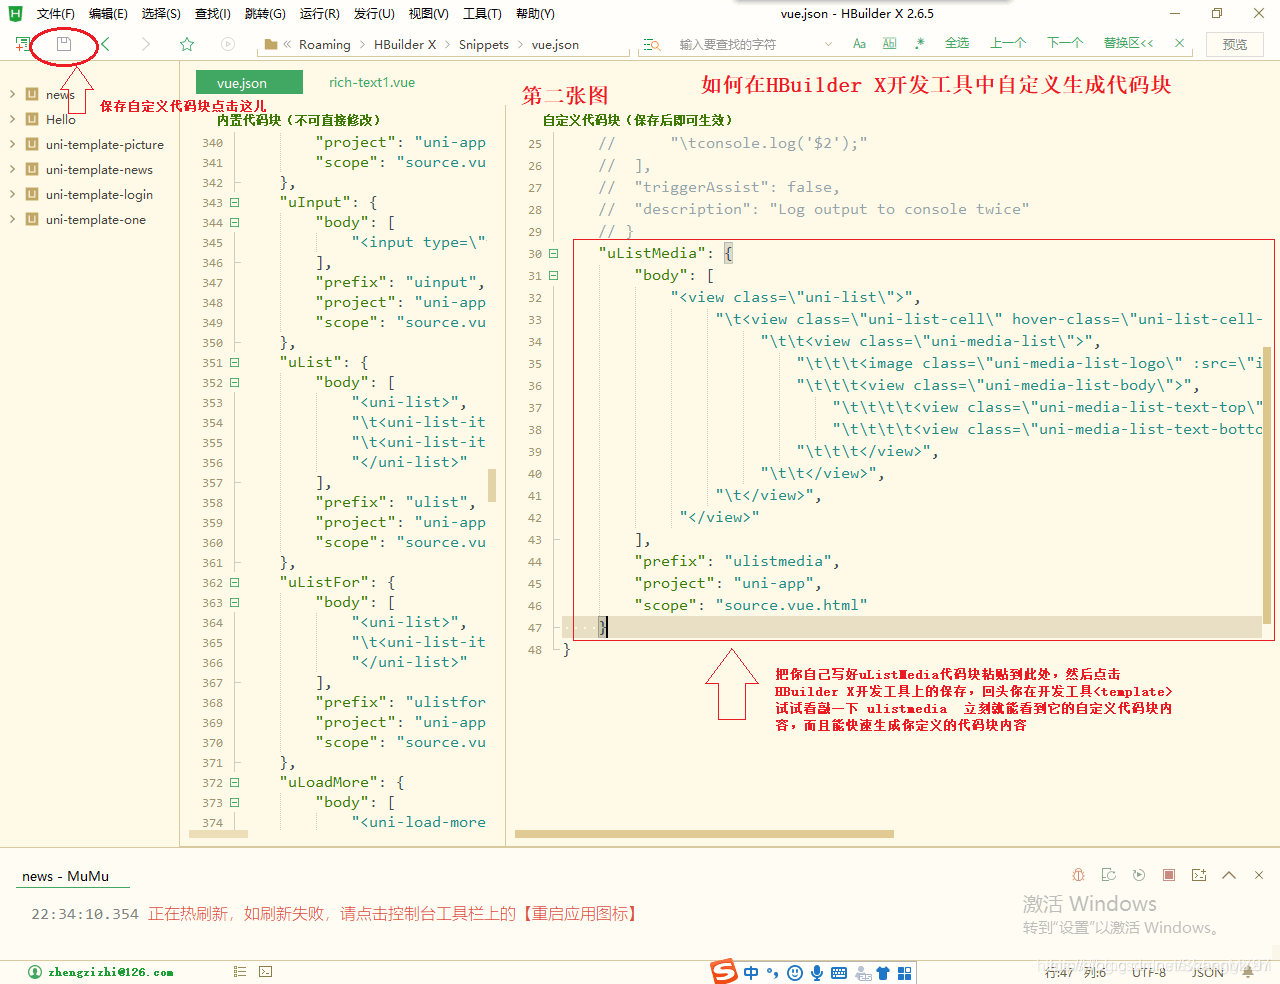
Task: Go back with the left arrow
Action: (x=106, y=44)
